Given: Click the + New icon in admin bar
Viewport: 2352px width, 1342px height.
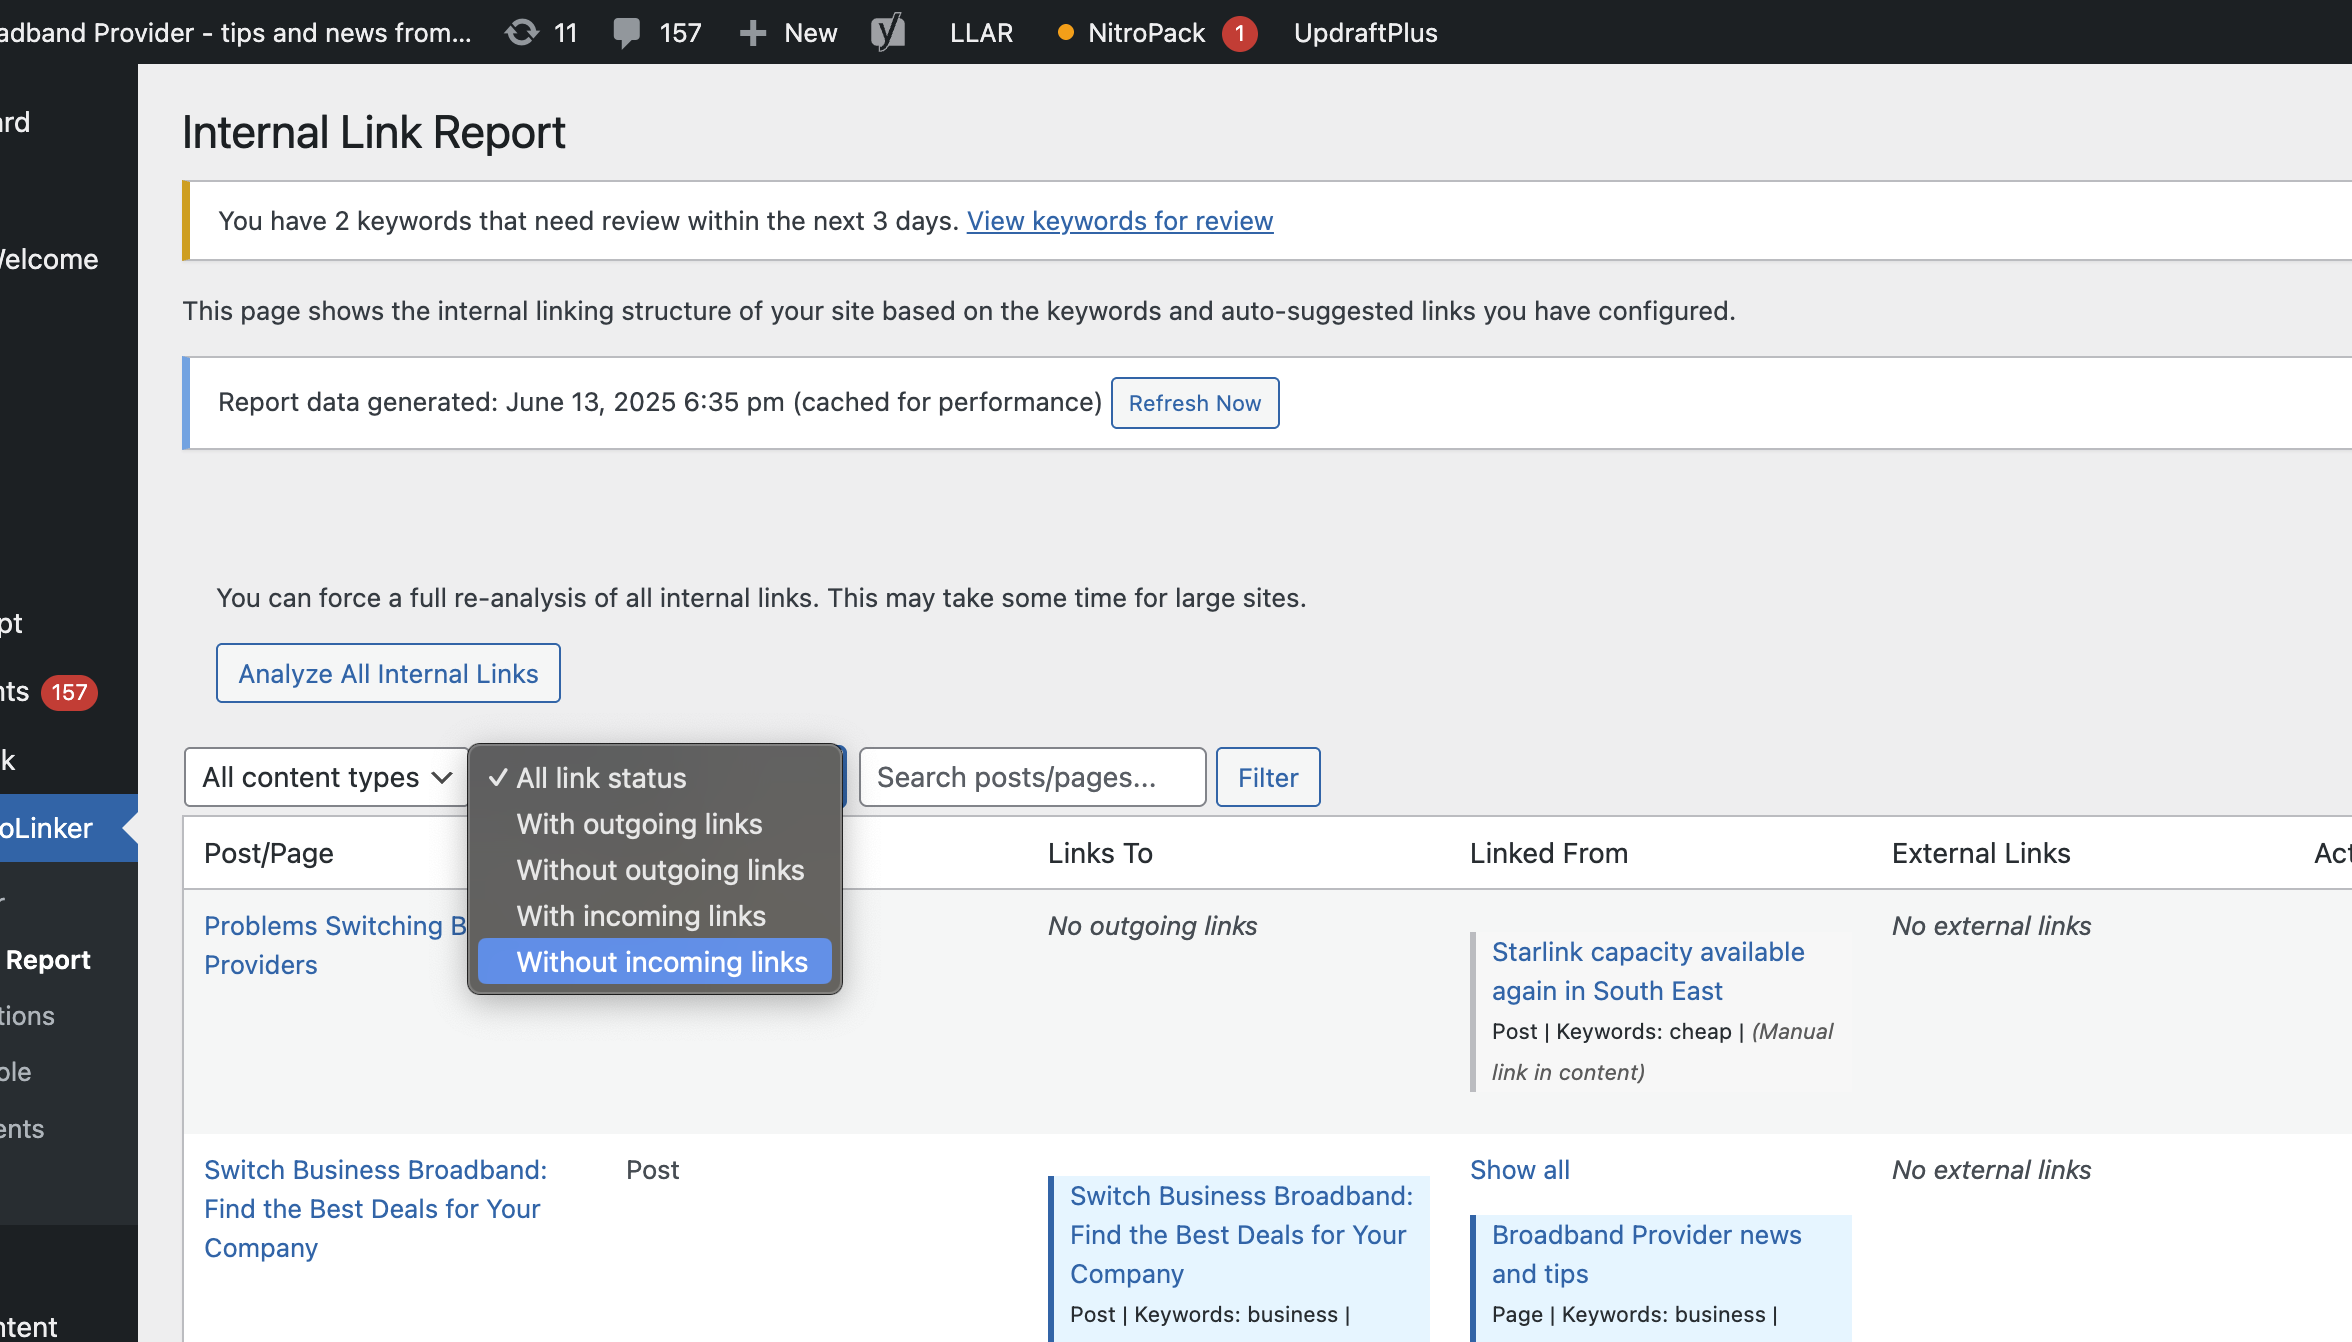Looking at the screenshot, I should point(752,32).
